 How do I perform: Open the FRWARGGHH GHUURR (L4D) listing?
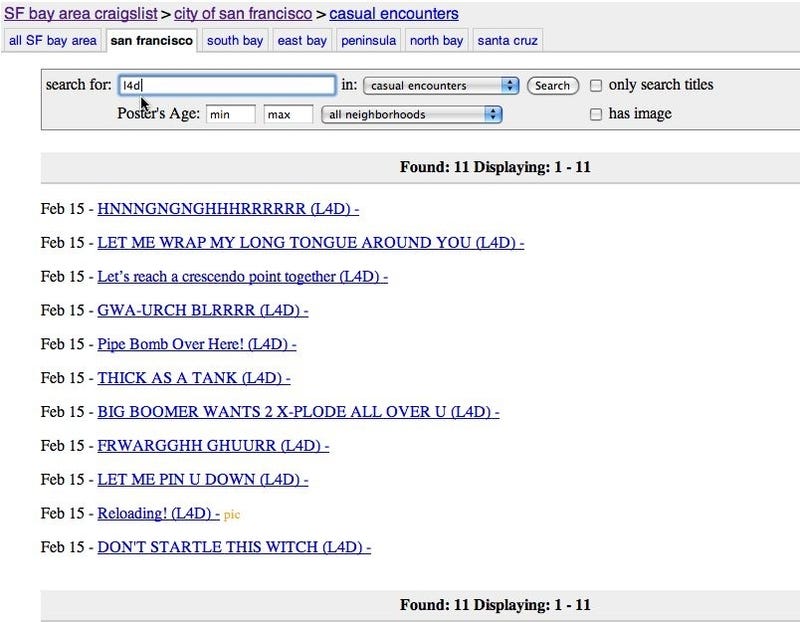pos(213,445)
